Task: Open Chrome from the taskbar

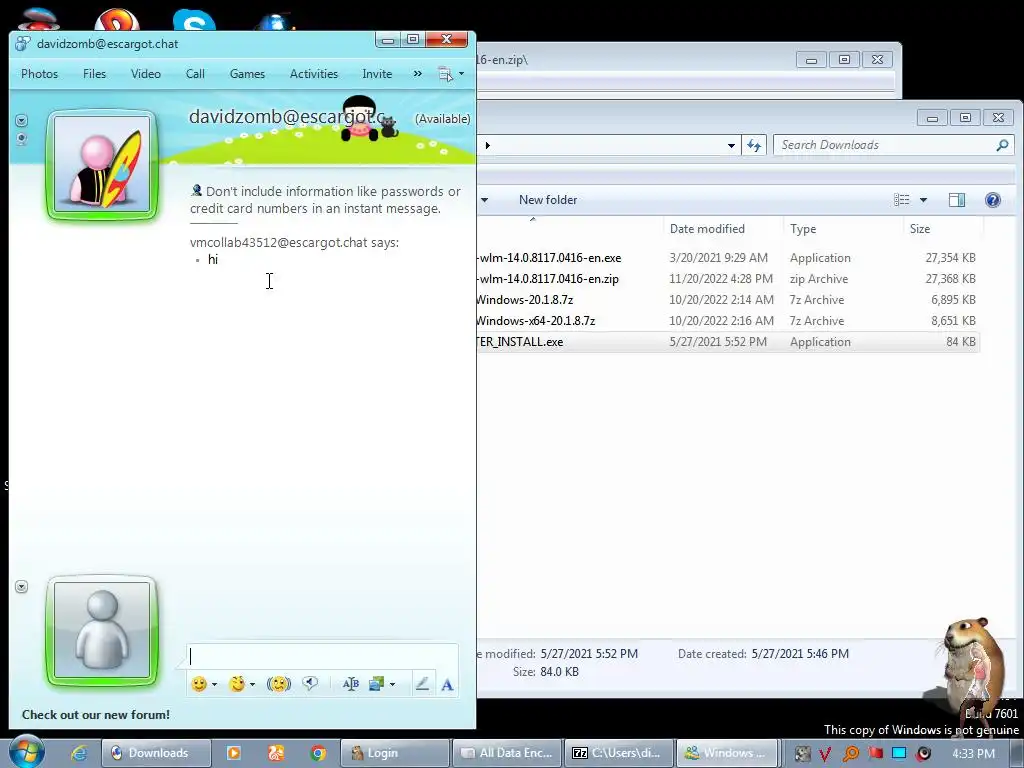Action: point(318,753)
